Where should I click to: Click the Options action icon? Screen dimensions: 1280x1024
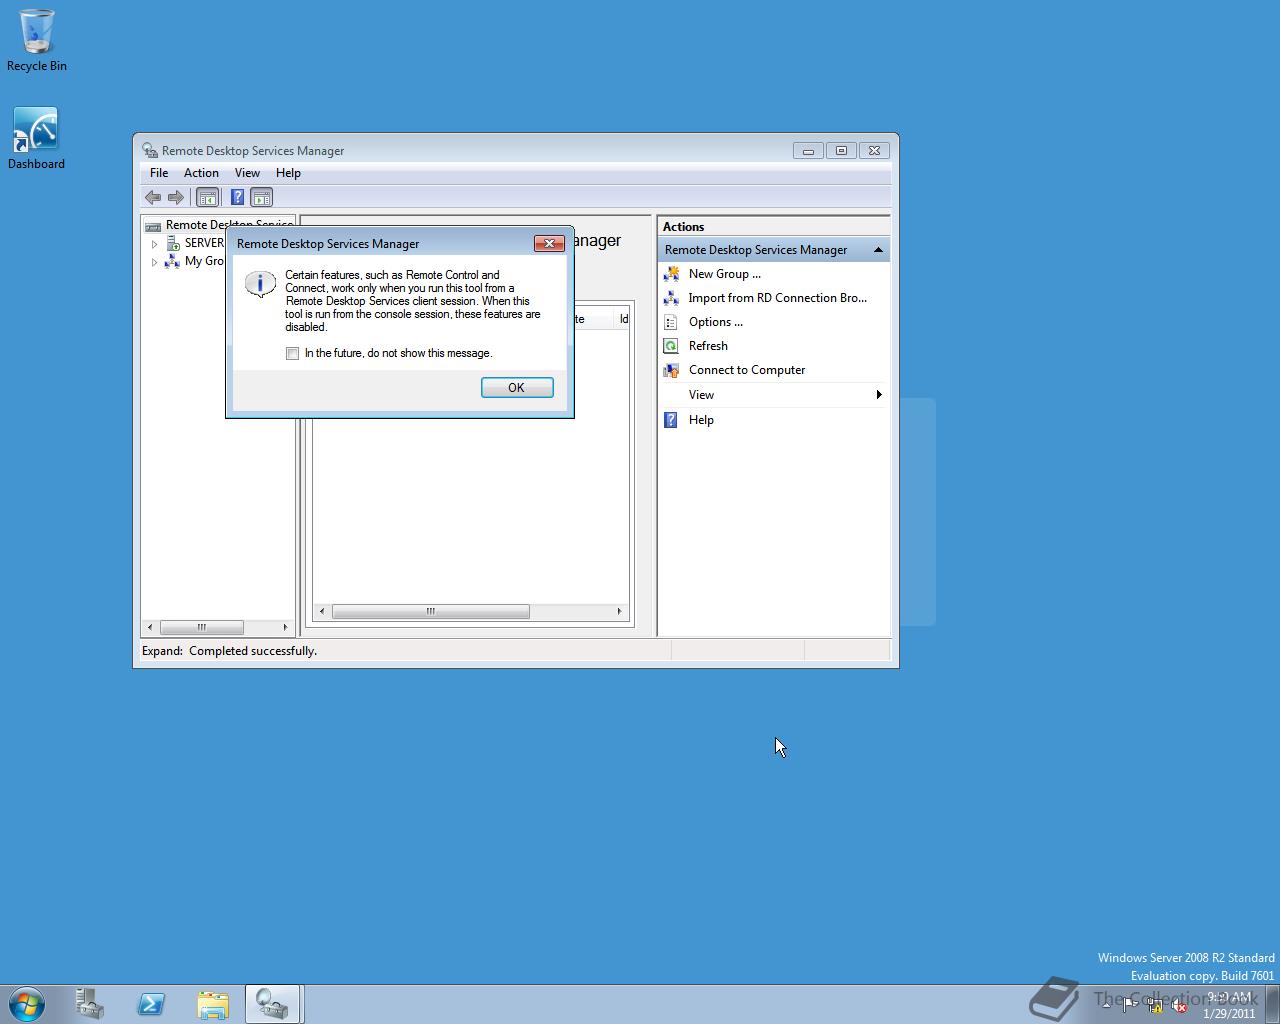(671, 322)
